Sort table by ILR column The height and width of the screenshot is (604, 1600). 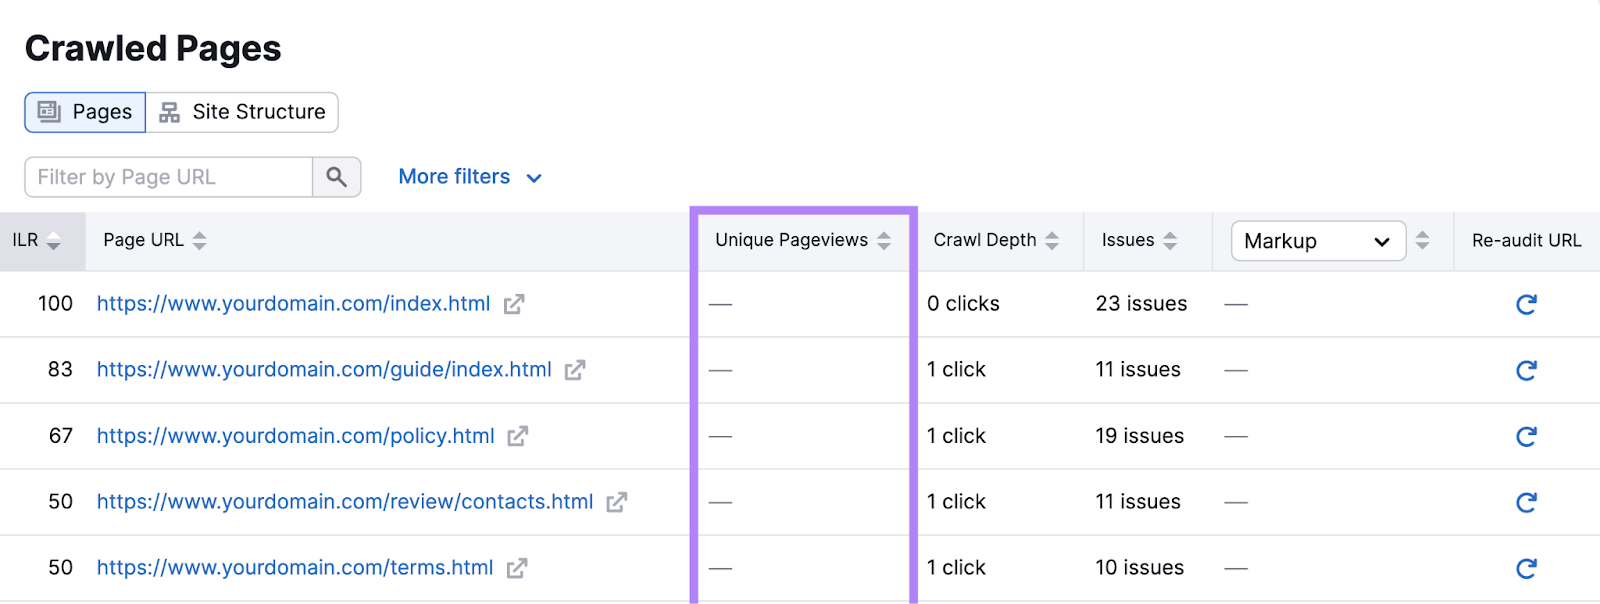coord(53,241)
